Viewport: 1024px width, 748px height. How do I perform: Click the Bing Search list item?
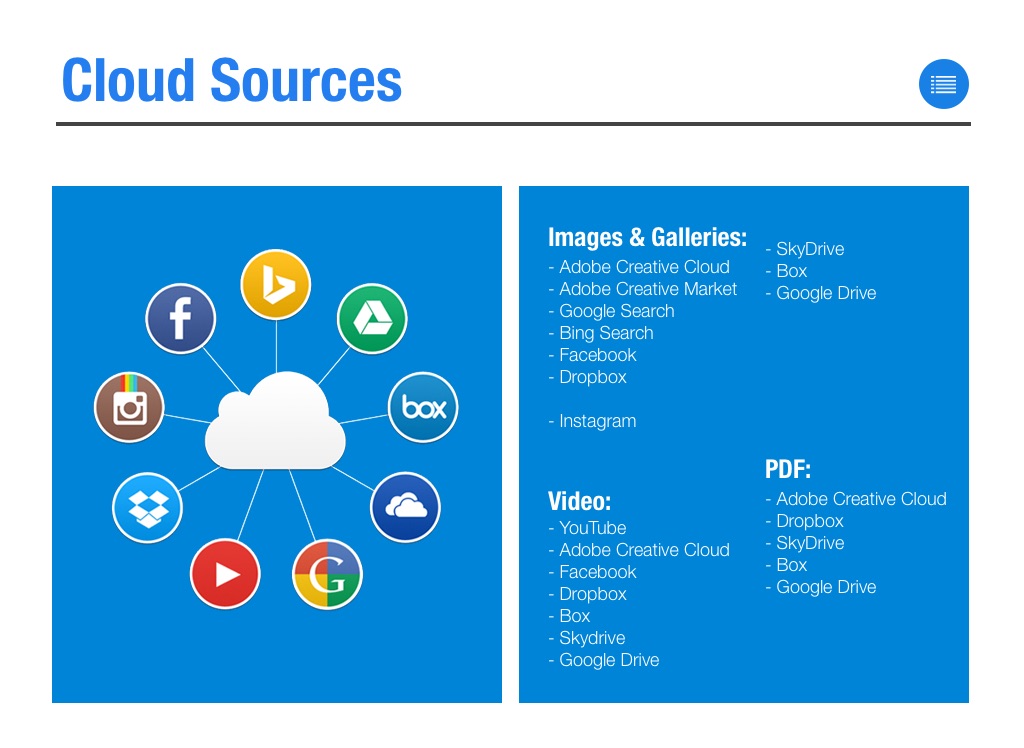[605, 333]
